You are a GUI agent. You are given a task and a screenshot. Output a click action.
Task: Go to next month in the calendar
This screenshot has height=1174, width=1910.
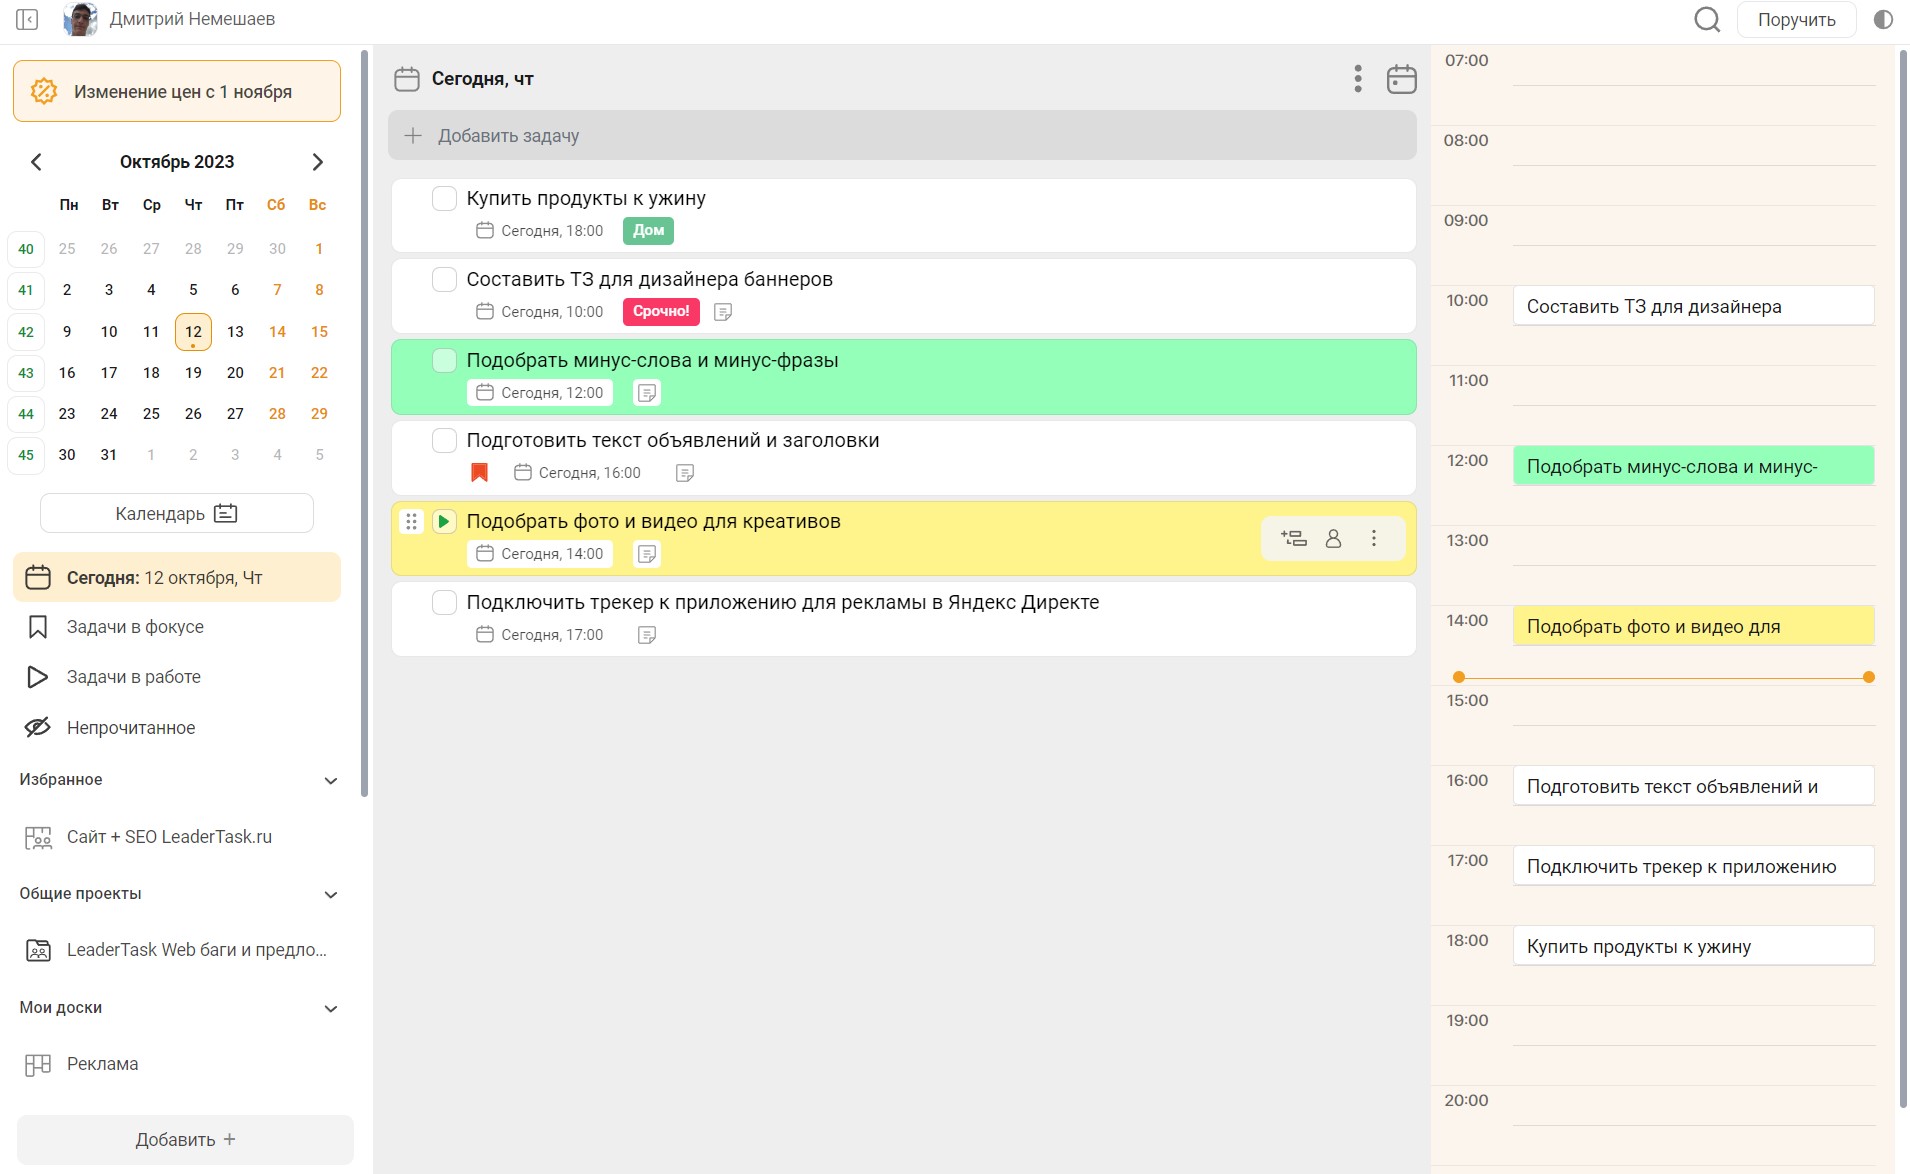(317, 162)
